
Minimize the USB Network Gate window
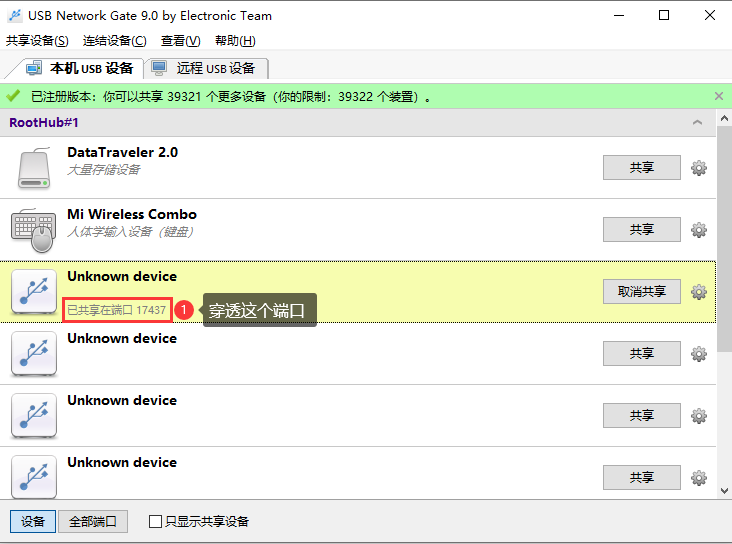pos(619,15)
